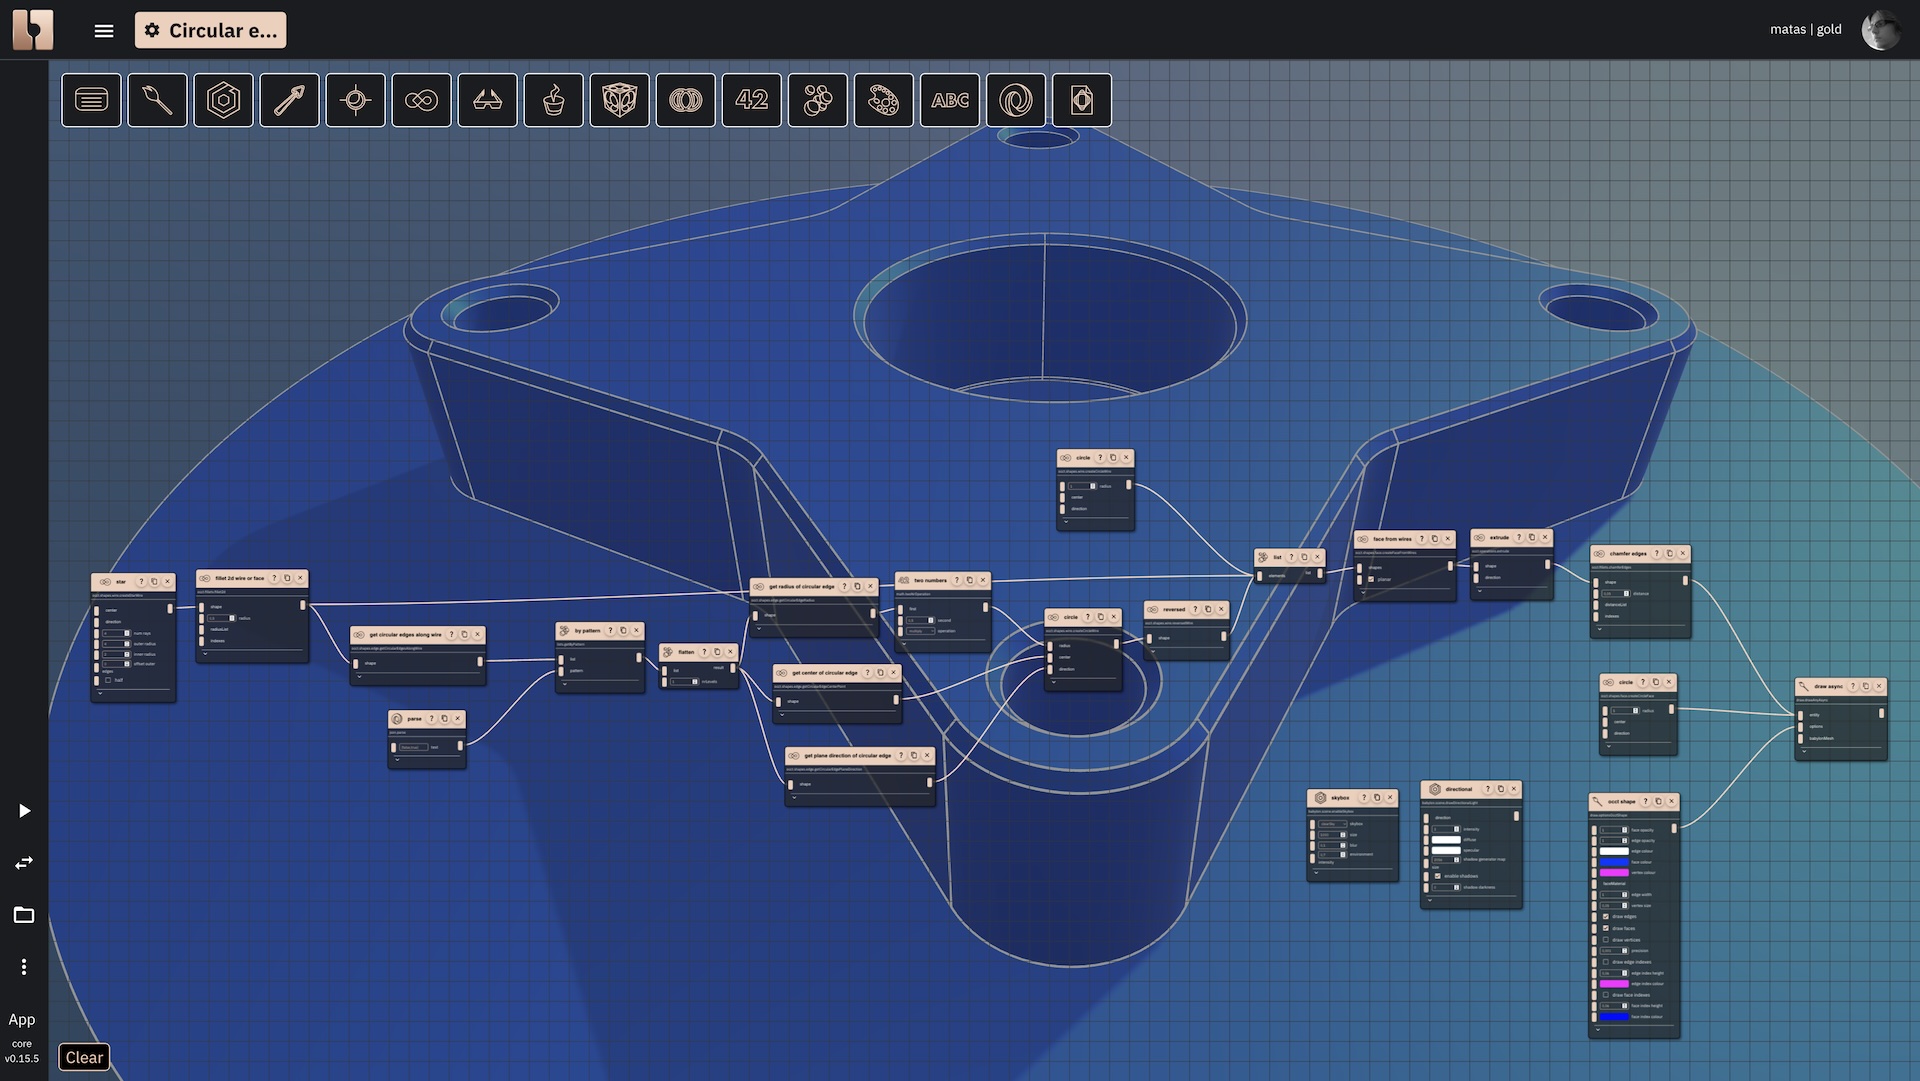The width and height of the screenshot is (1920, 1081).
Task: Toggle the 'half' checkbox in star node
Action: pos(109,680)
